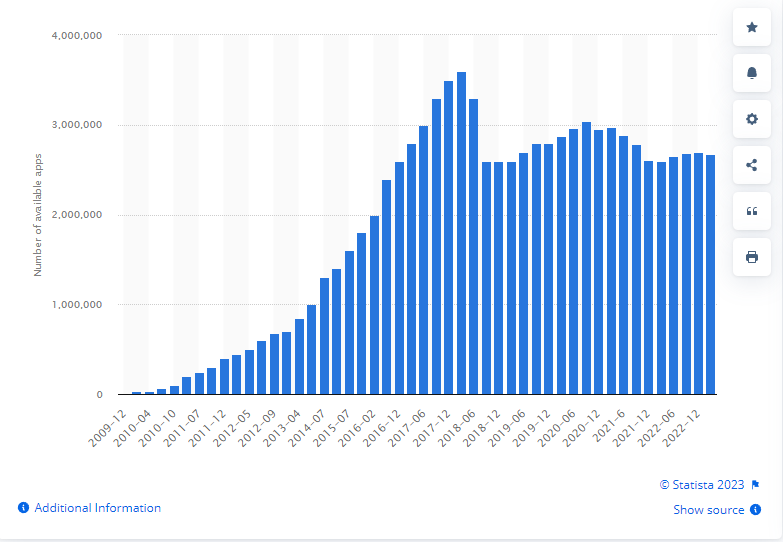This screenshot has height=542, width=783.
Task: Open the Additional Information link
Action: 97,508
